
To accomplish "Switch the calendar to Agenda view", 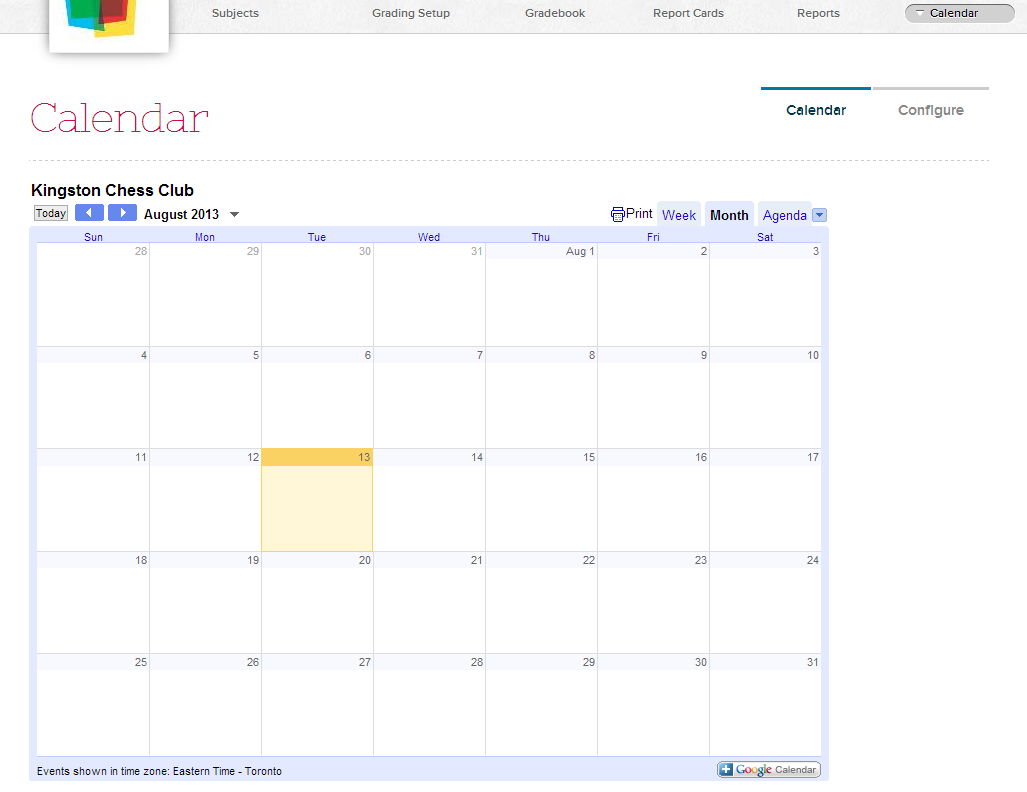I will tap(784, 214).
